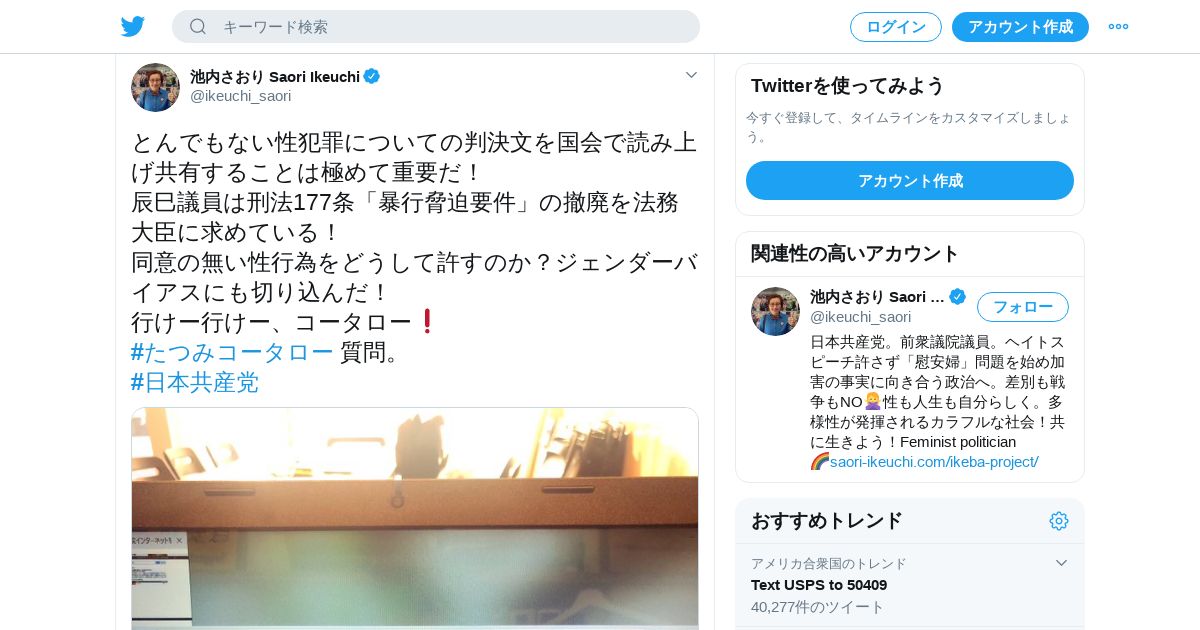This screenshot has height=630, width=1200.
Task: Click the sidebar アカウント作成 signup button
Action: 910,181
